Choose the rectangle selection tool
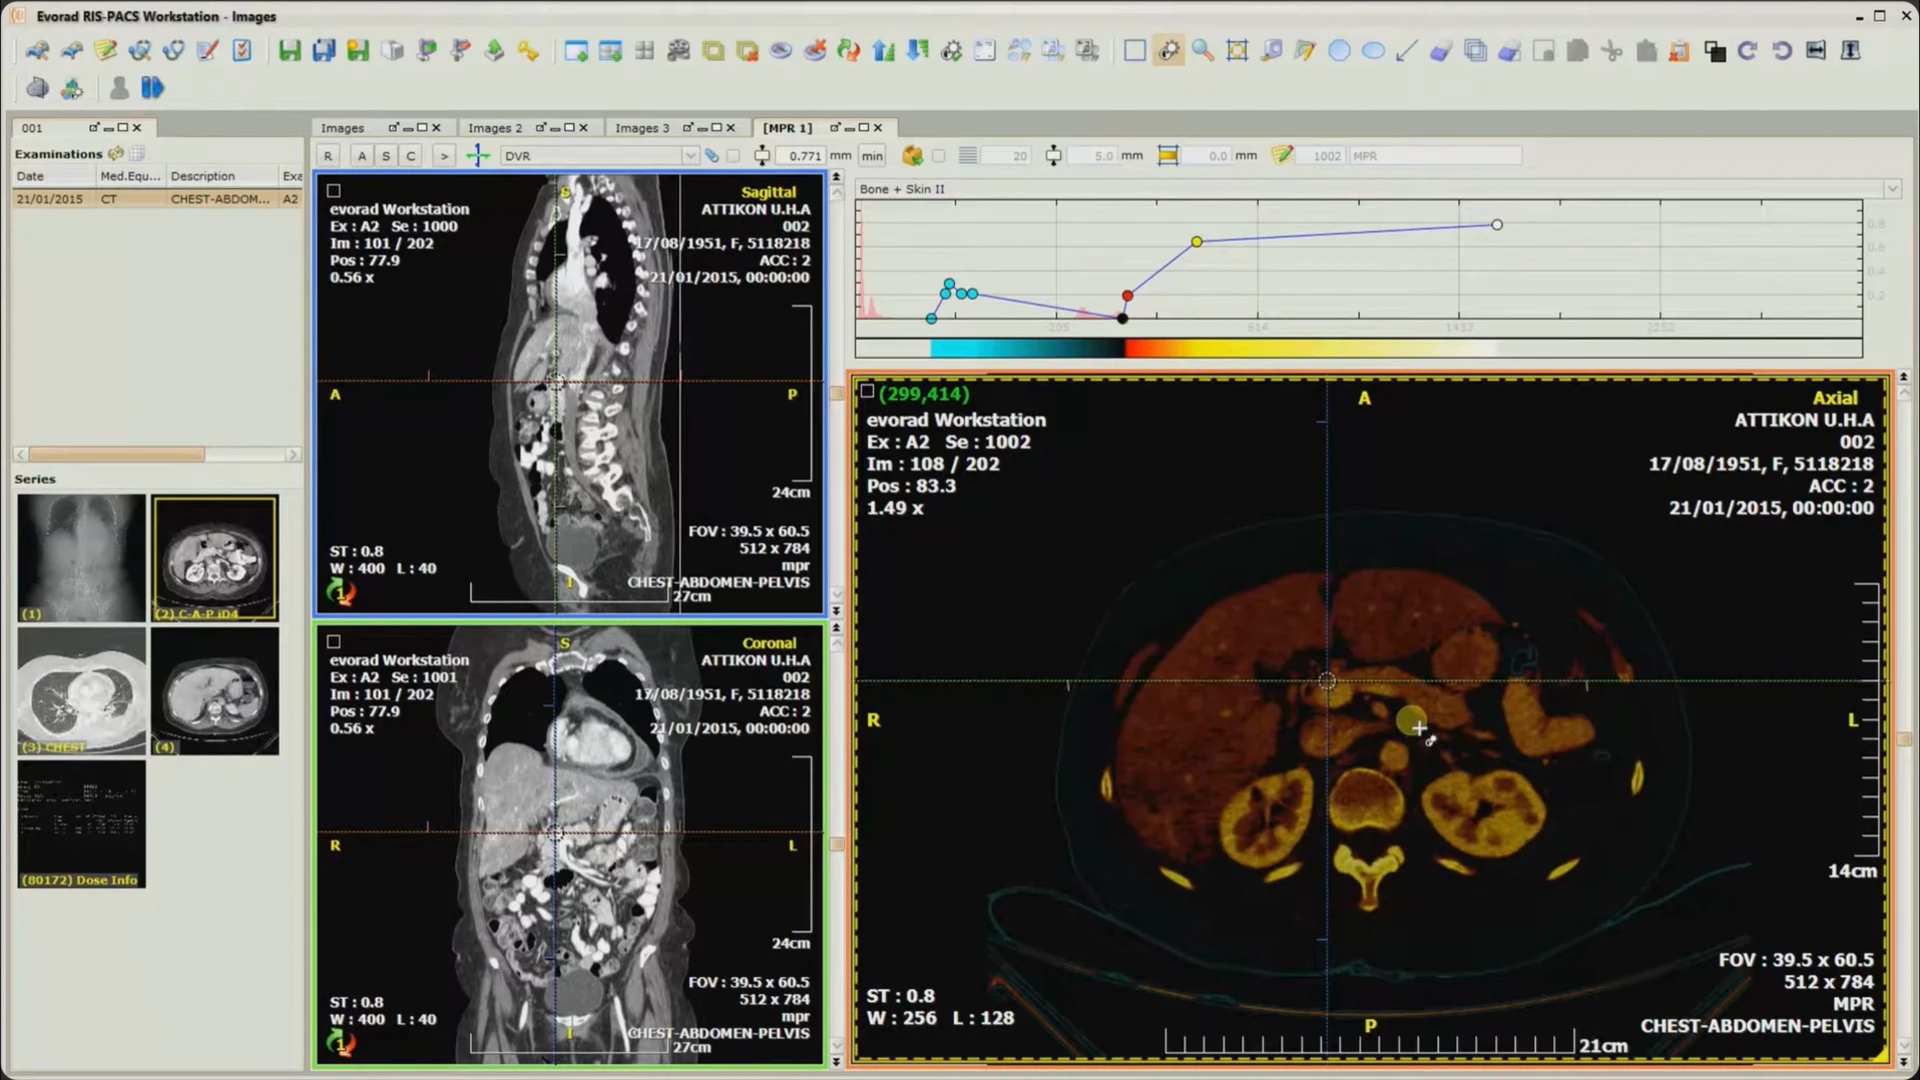The width and height of the screenshot is (1920, 1080). coord(1135,51)
